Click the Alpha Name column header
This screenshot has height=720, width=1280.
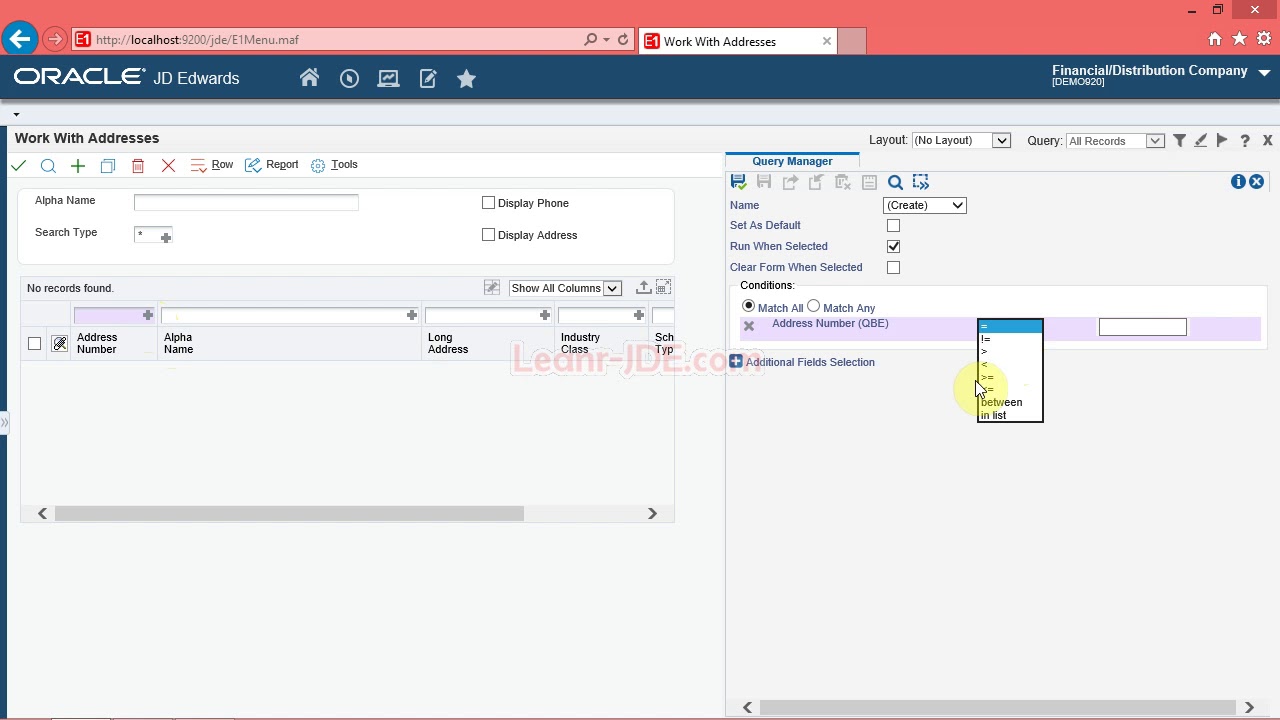pyautogui.click(x=178, y=343)
